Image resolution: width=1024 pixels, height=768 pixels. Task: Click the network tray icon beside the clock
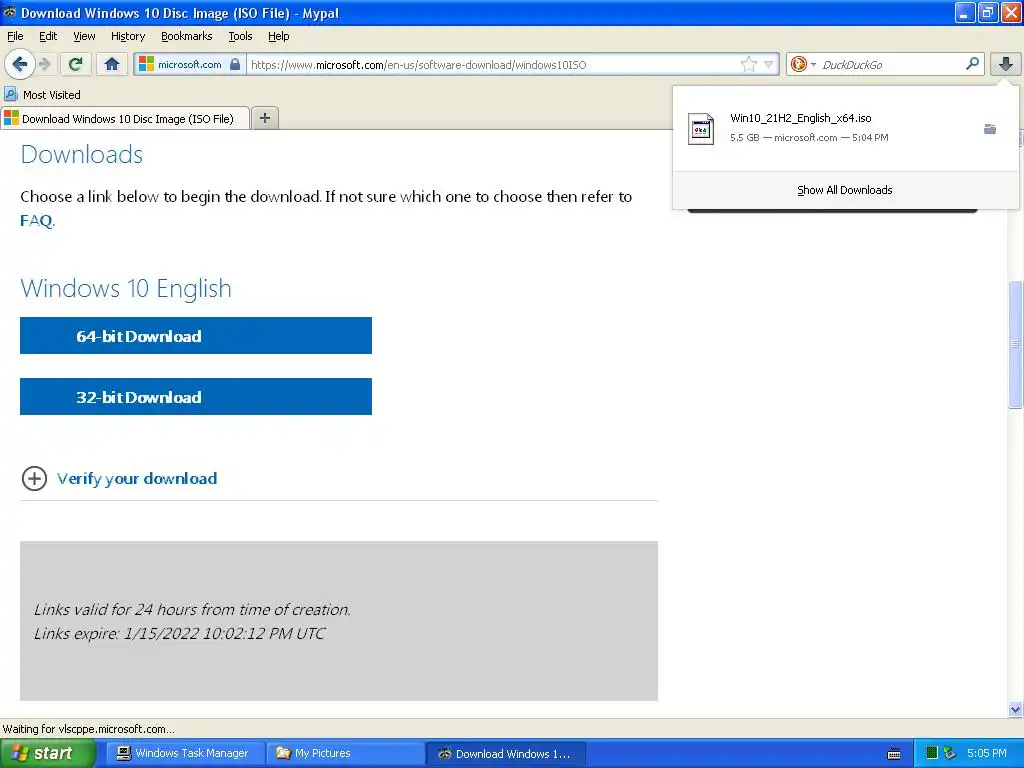pyautogui.click(x=950, y=753)
